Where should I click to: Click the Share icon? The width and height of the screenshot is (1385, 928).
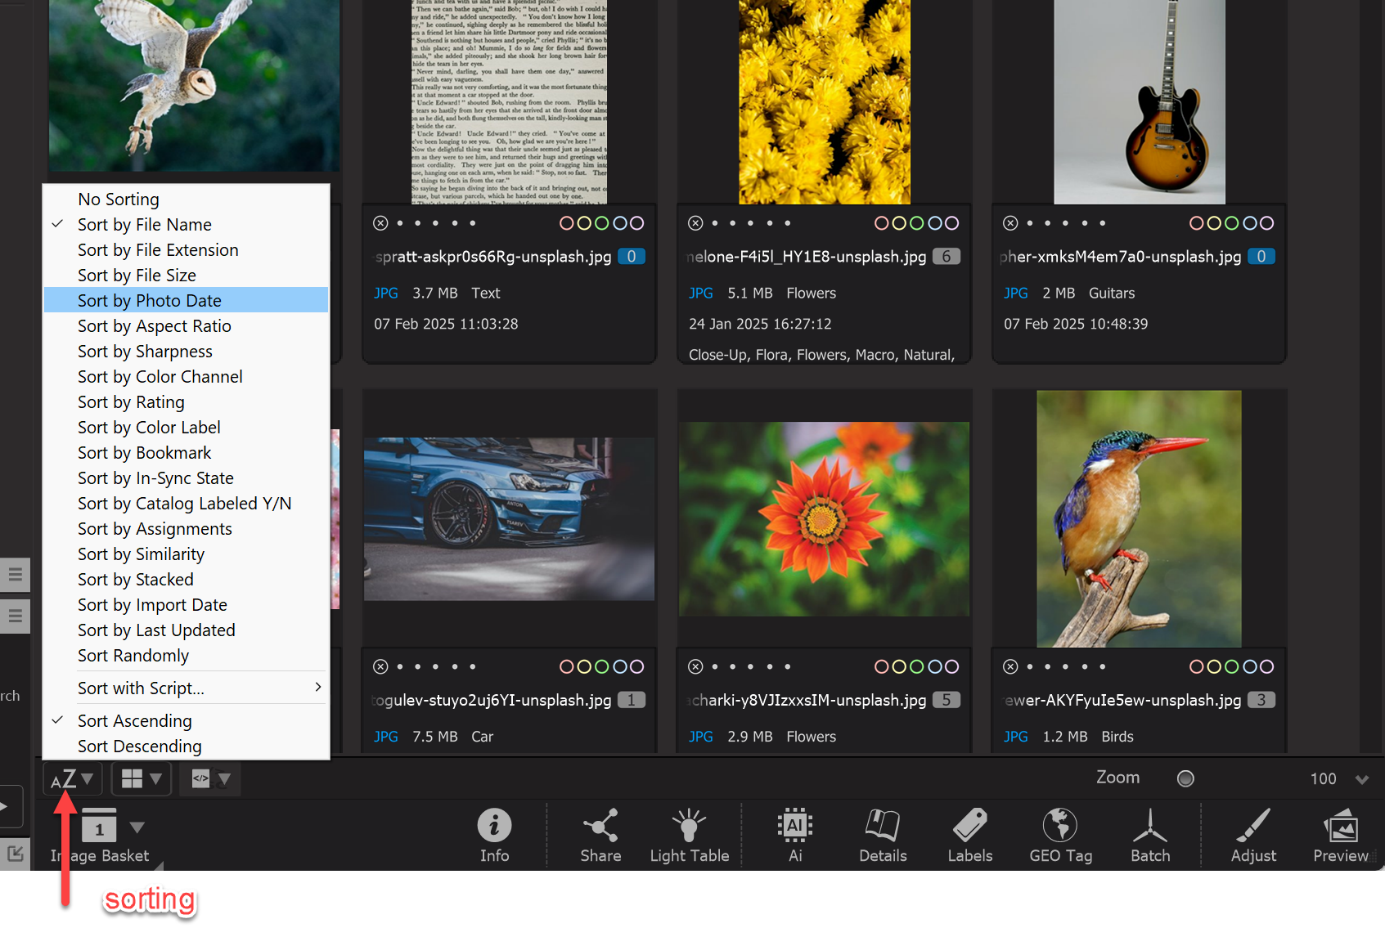(x=600, y=826)
